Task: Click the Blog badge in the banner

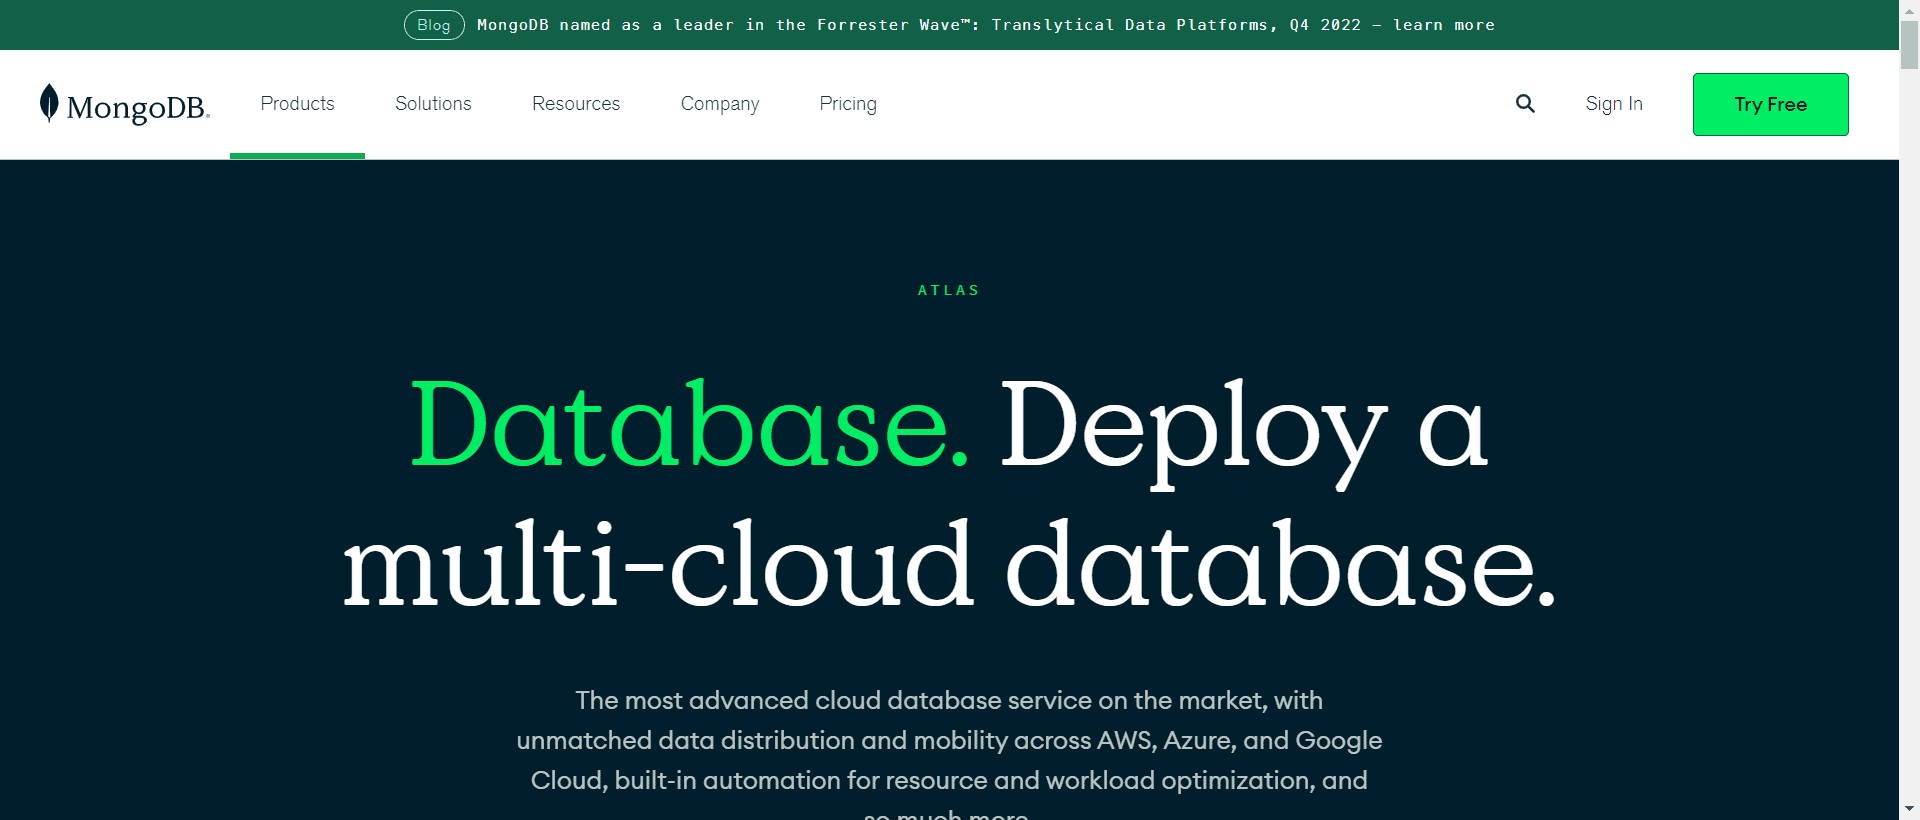Action: point(433,25)
